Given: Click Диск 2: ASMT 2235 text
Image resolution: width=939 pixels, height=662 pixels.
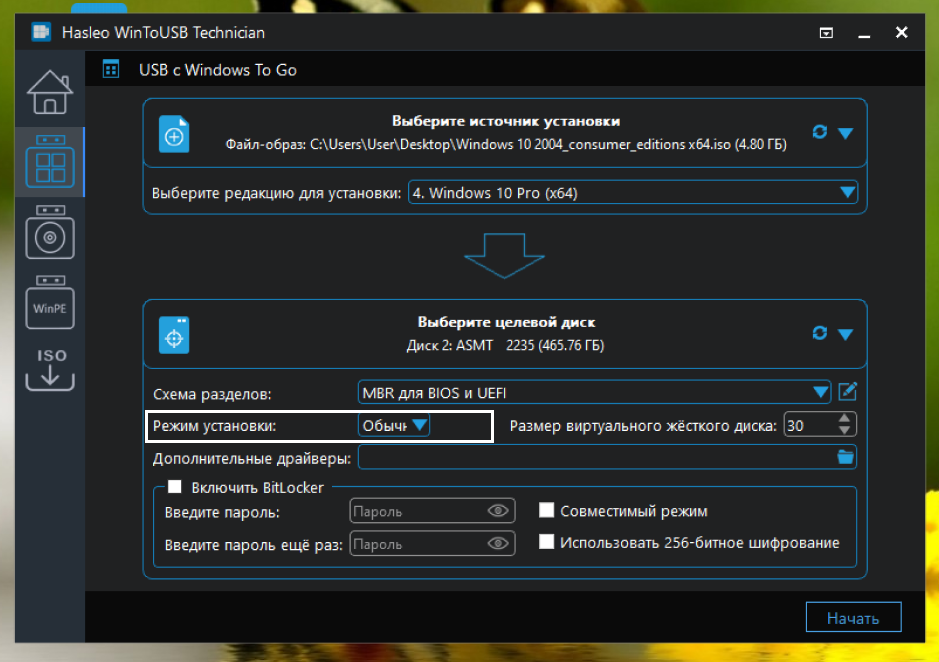Looking at the screenshot, I should click(505, 346).
